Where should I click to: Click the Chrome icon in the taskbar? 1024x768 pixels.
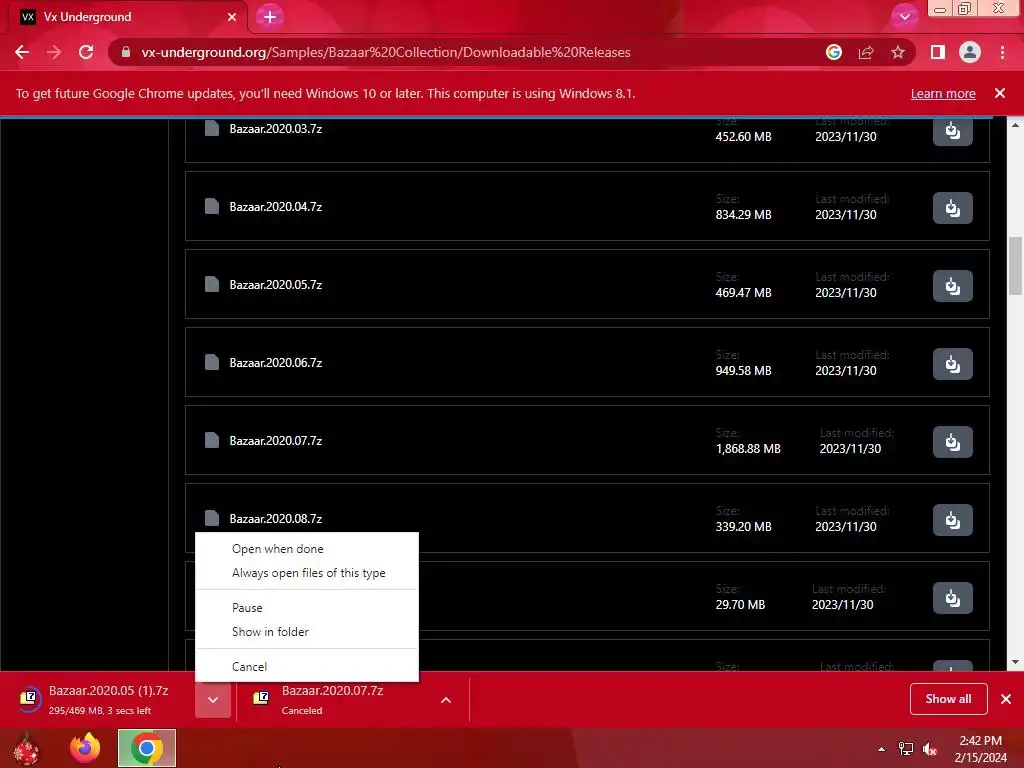[147, 748]
